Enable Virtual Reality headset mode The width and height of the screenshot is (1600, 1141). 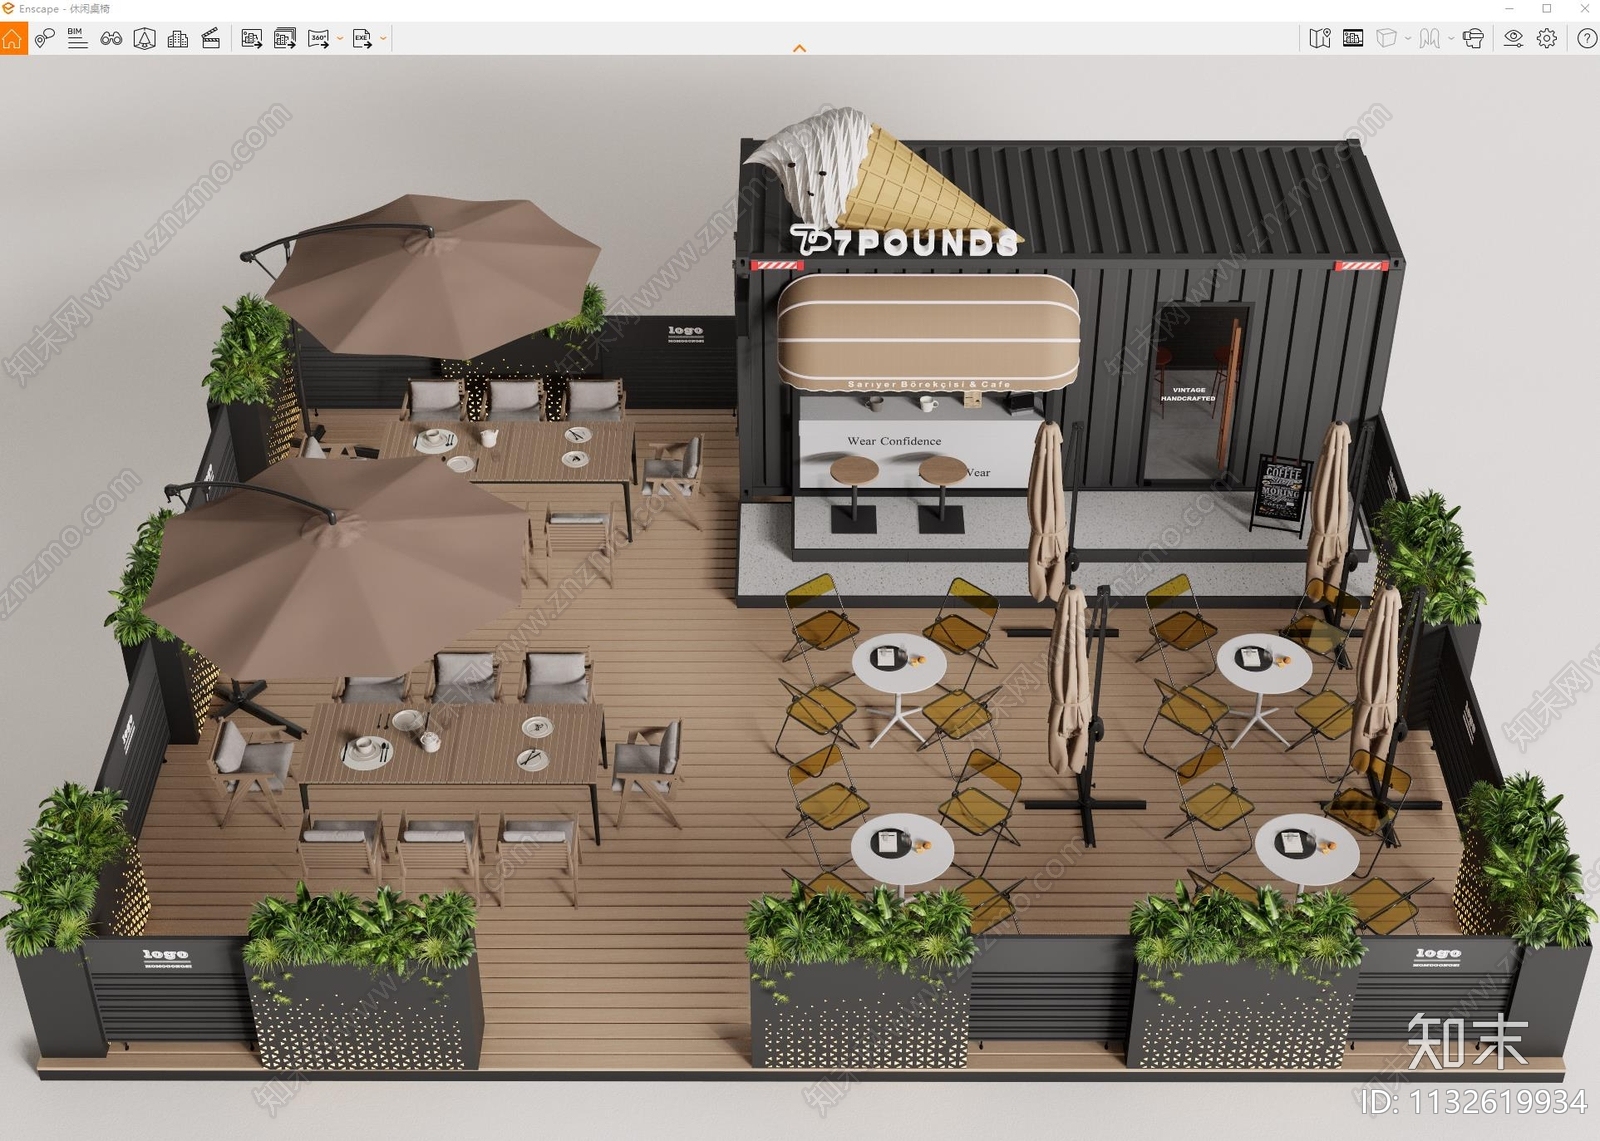[1473, 39]
